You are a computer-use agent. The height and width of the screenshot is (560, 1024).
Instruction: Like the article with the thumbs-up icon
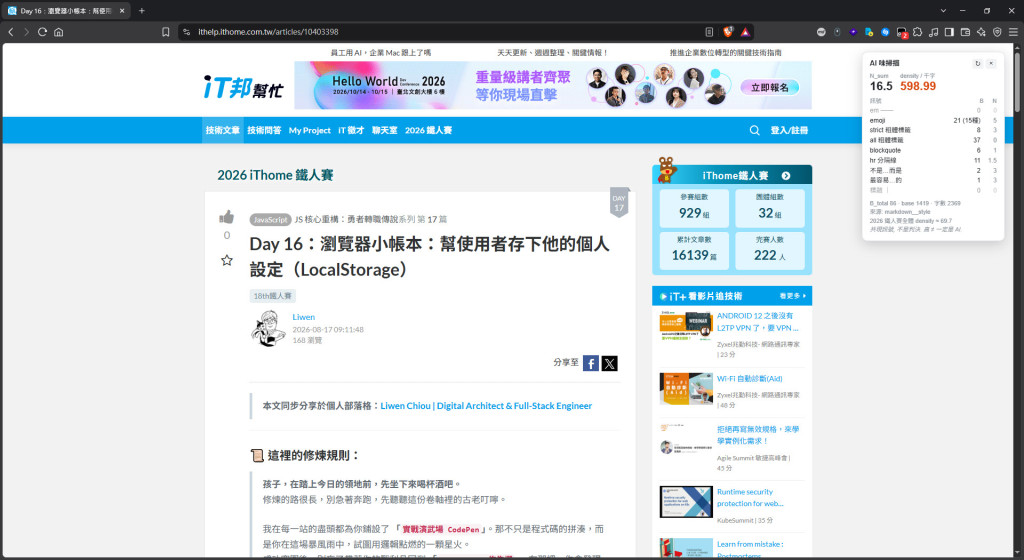click(227, 217)
